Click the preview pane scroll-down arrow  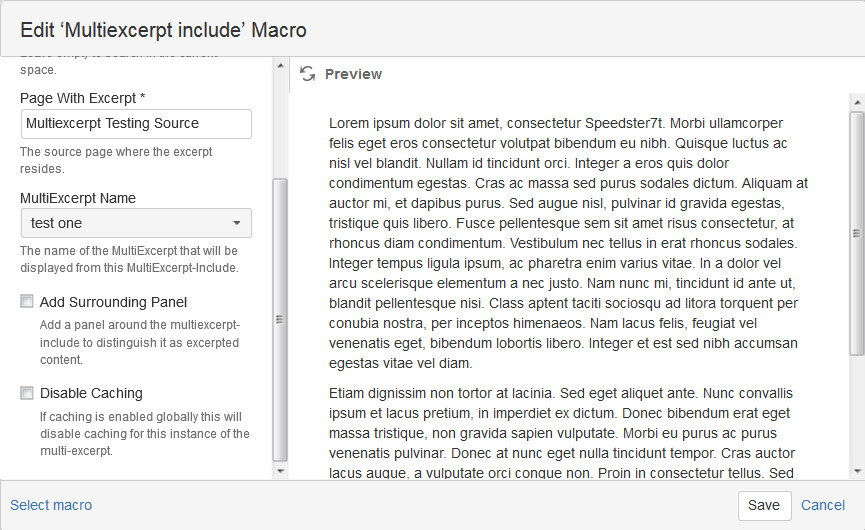pos(856,471)
